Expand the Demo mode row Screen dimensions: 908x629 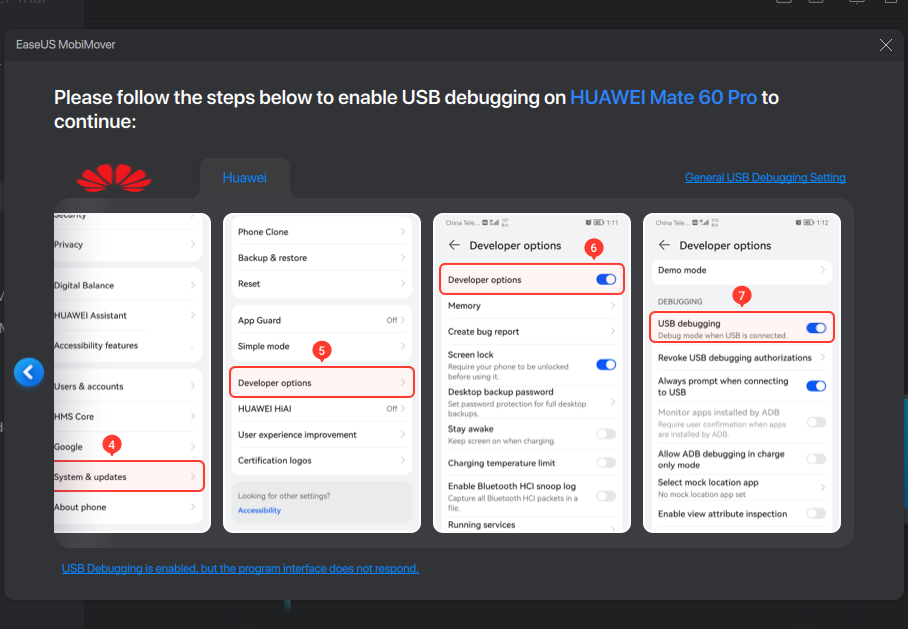click(741, 270)
